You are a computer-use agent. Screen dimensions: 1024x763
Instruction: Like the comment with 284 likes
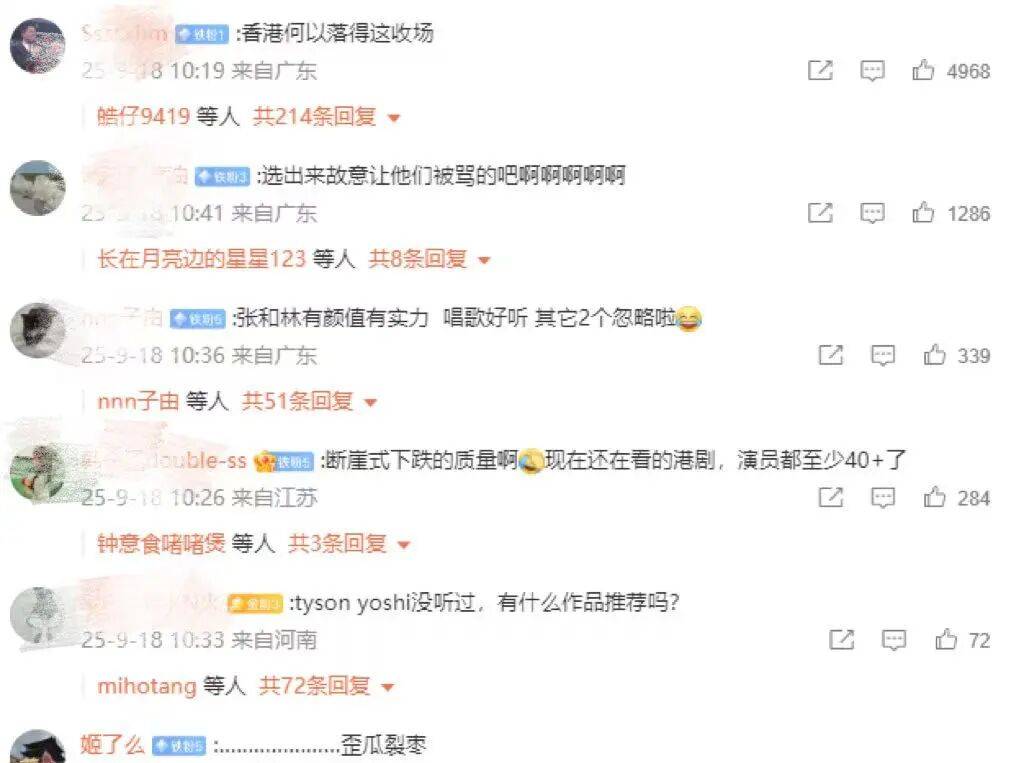pos(934,497)
